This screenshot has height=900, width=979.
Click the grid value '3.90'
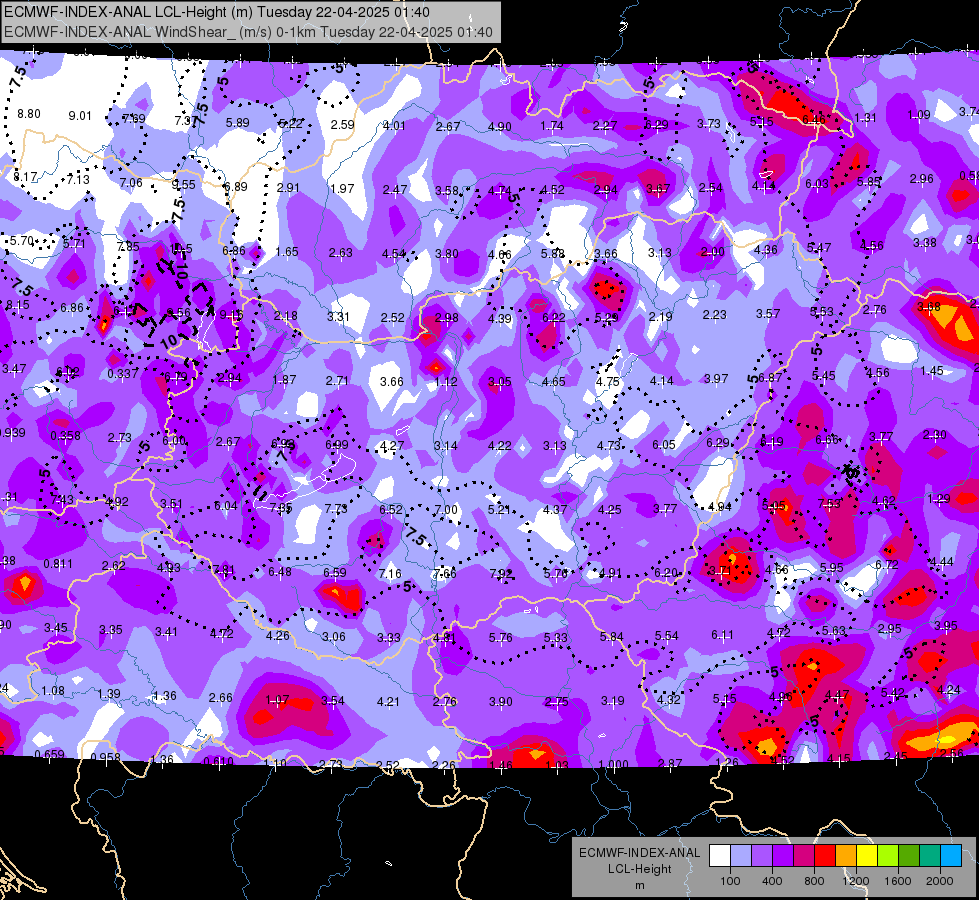pos(501,702)
